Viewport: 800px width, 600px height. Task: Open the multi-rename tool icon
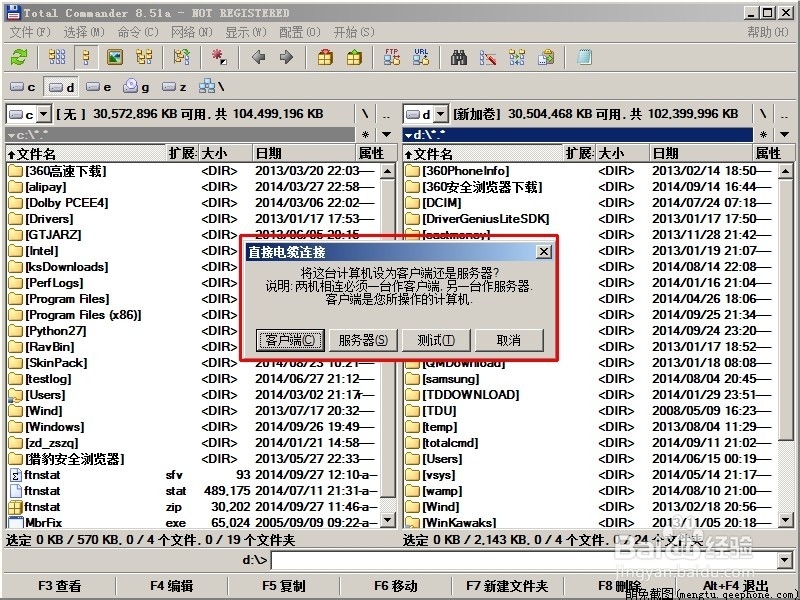click(x=488, y=57)
